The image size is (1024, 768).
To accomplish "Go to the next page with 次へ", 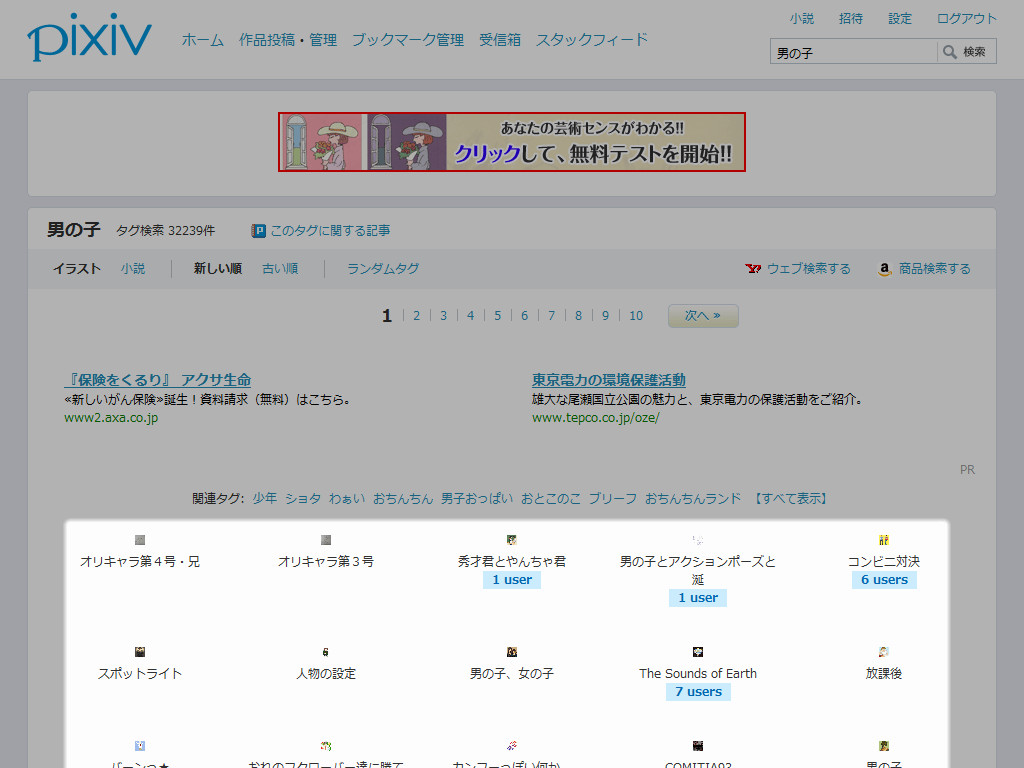I will [x=703, y=316].
